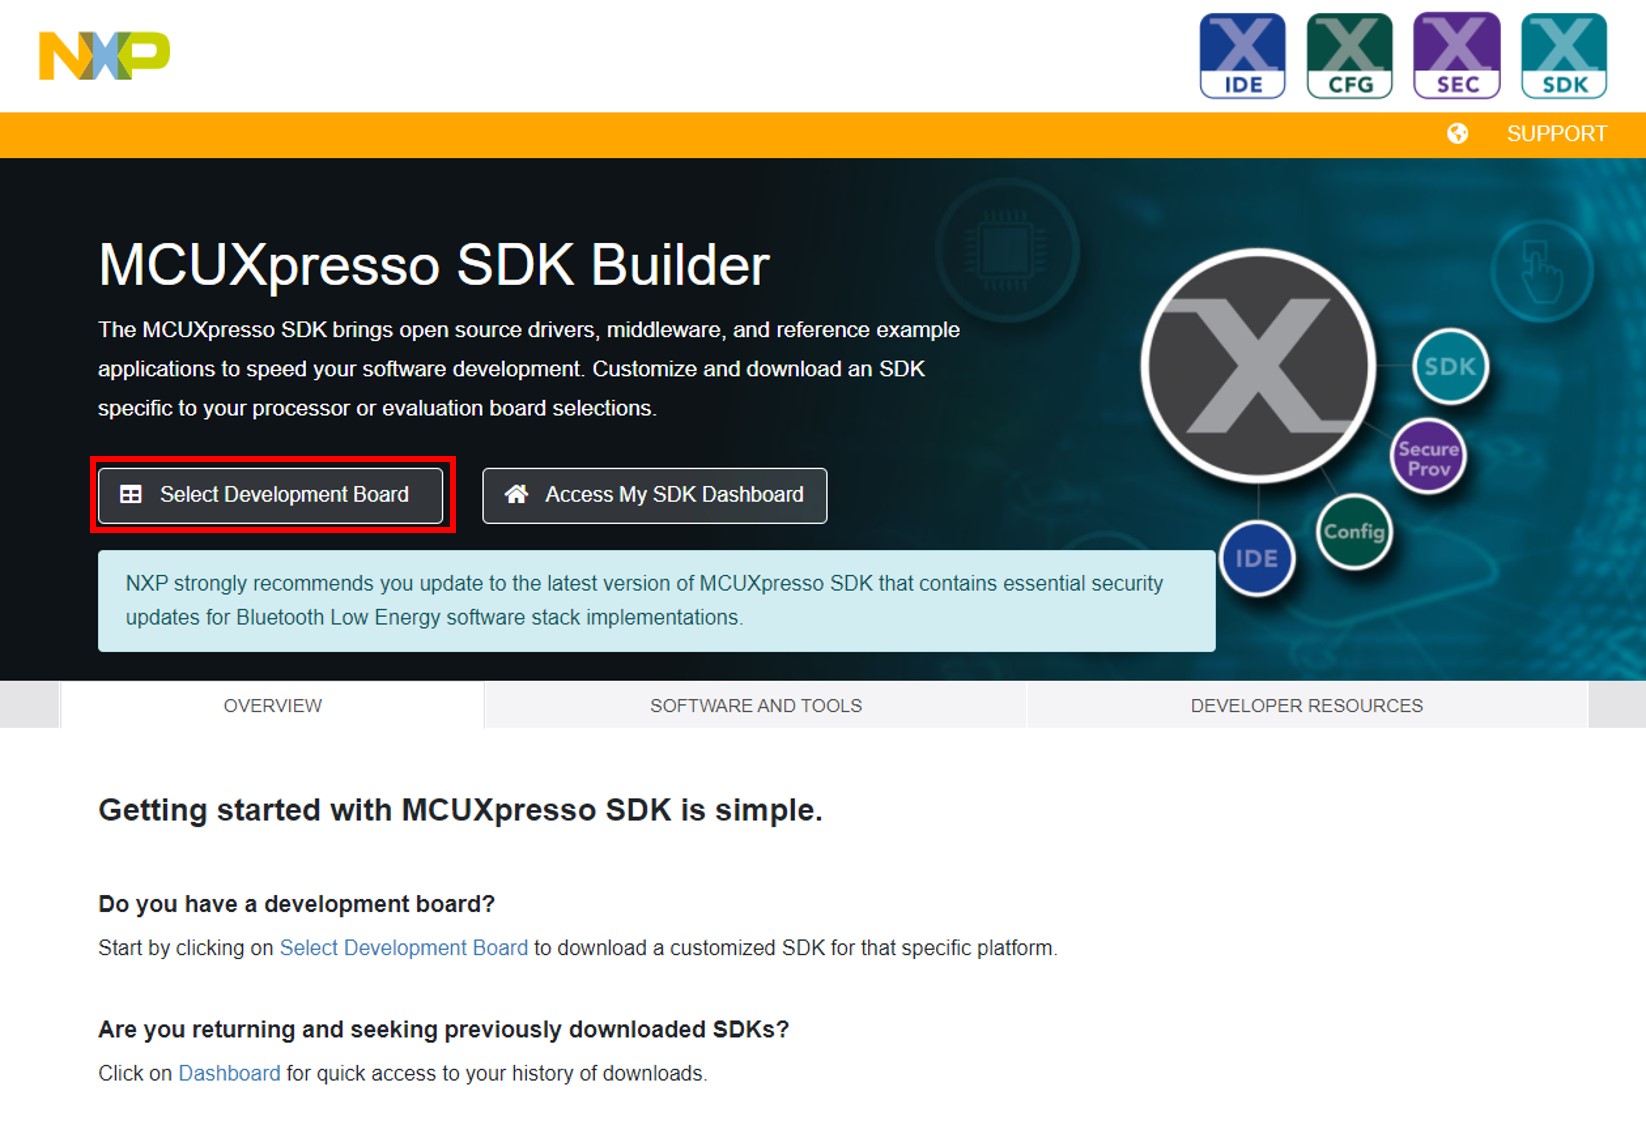Switch to the DEVELOPER RESOURCES tab

click(x=1306, y=705)
